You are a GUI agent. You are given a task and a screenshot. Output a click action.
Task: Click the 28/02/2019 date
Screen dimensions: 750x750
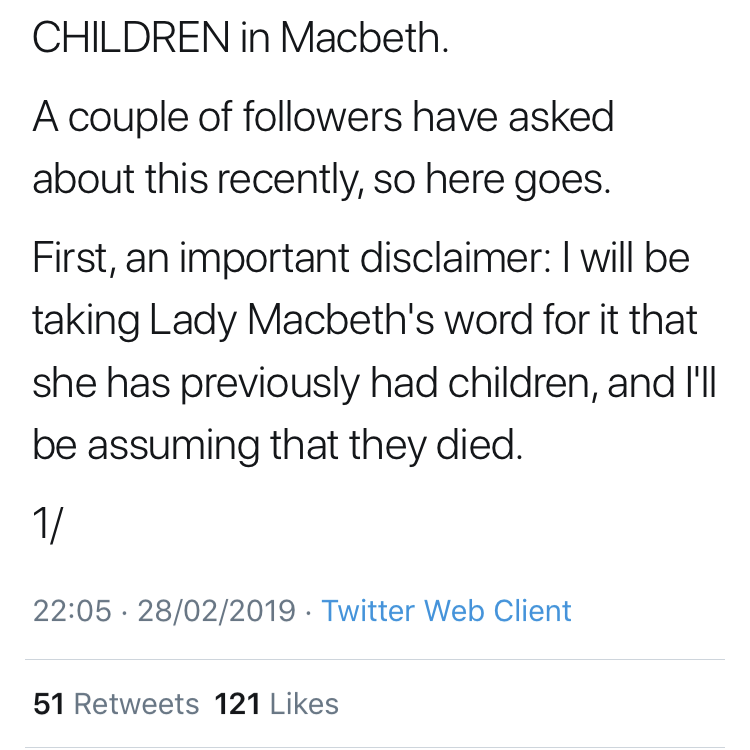[216, 610]
